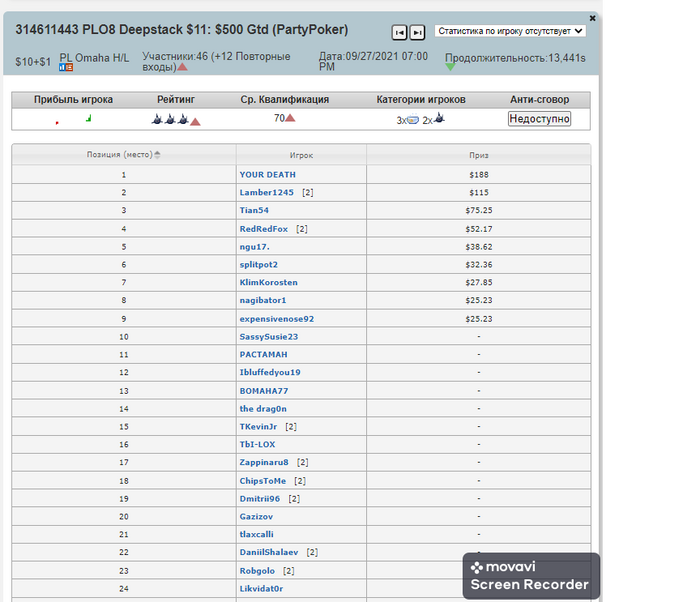Open player YOUR DEATH profile
700x602 pixels.
click(x=267, y=174)
